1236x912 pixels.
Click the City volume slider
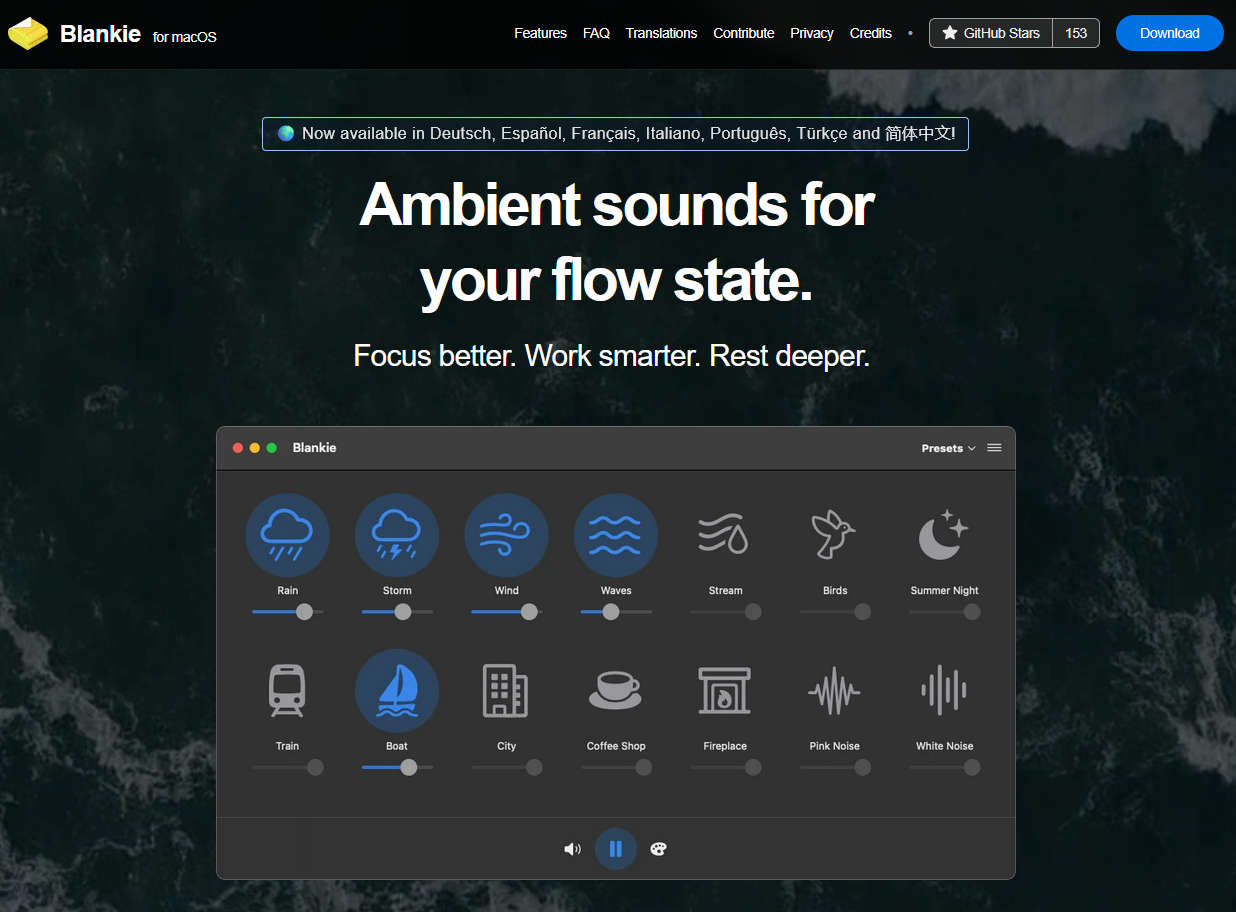click(x=506, y=768)
